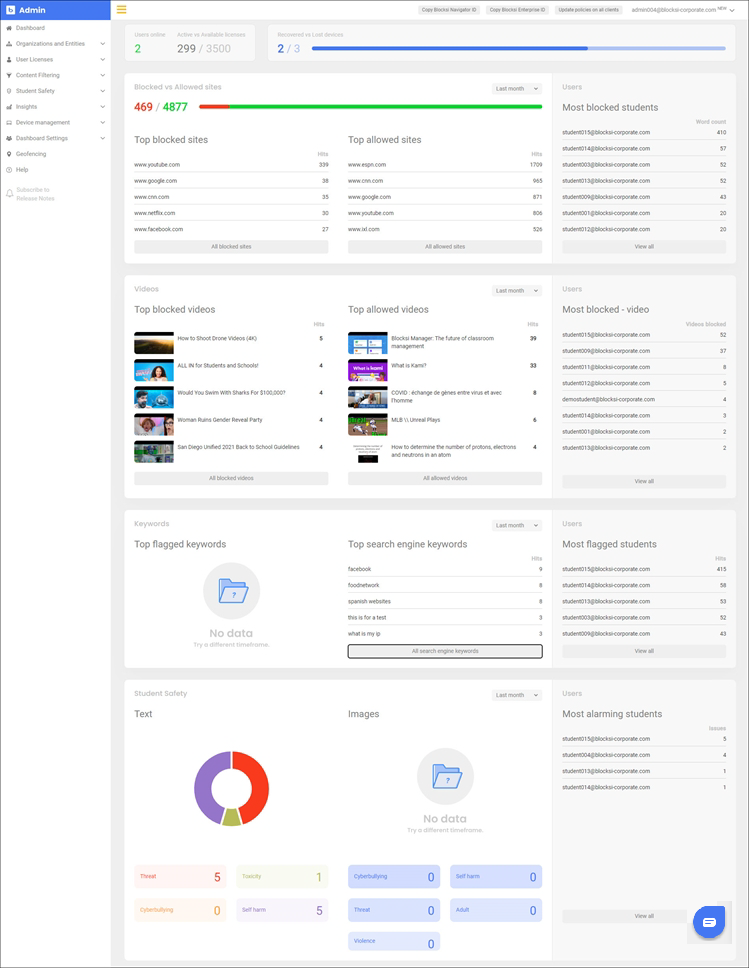
Task: Click All allowed sites button
Action: (445, 246)
